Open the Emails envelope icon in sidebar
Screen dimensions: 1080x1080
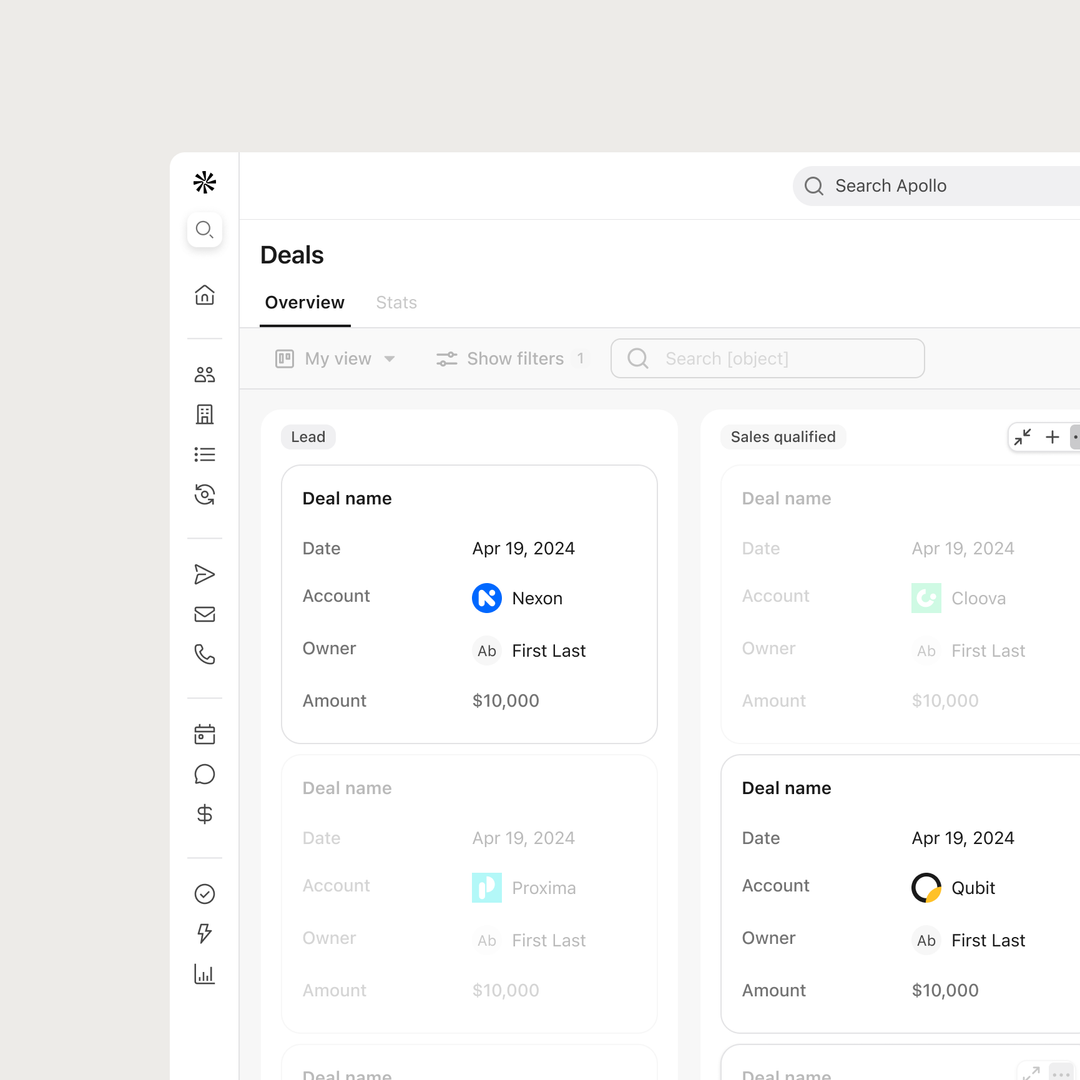(204, 614)
